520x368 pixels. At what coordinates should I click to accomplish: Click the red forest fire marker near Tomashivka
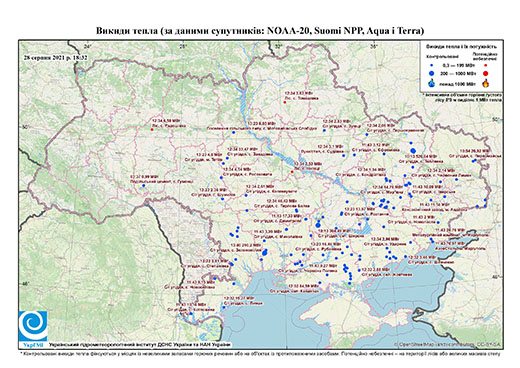pyautogui.click(x=285, y=102)
